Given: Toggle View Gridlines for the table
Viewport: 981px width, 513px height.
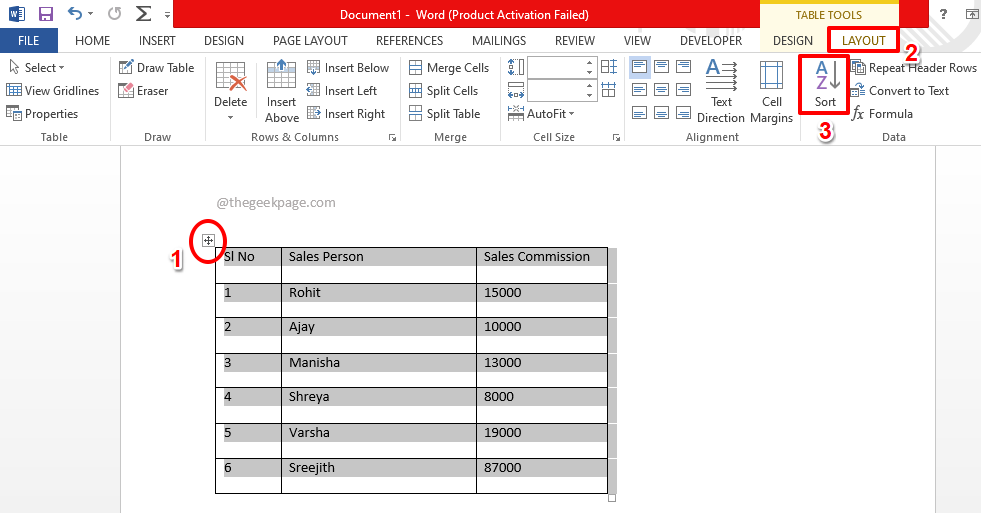Looking at the screenshot, I should (53, 91).
